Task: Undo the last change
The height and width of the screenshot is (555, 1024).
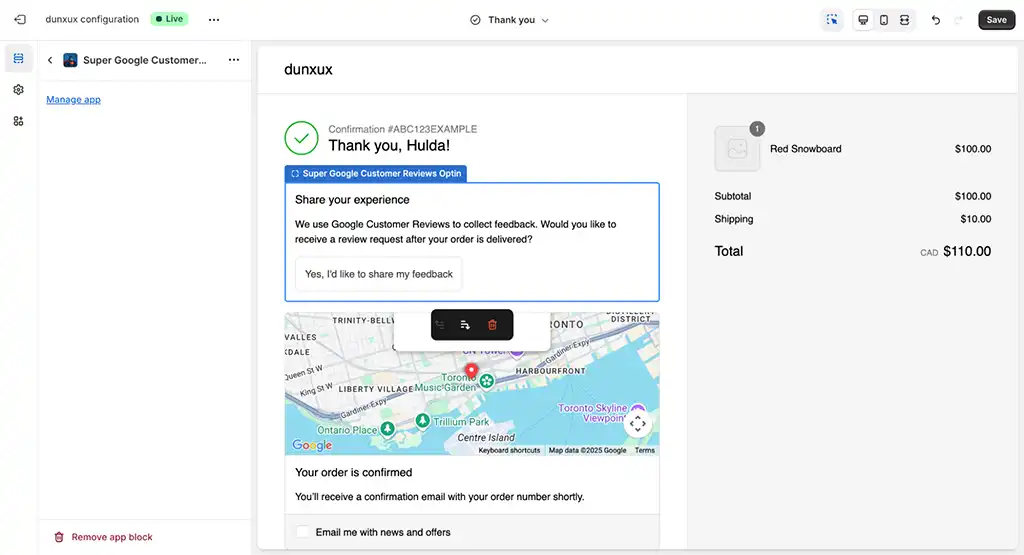Action: pos(935,20)
